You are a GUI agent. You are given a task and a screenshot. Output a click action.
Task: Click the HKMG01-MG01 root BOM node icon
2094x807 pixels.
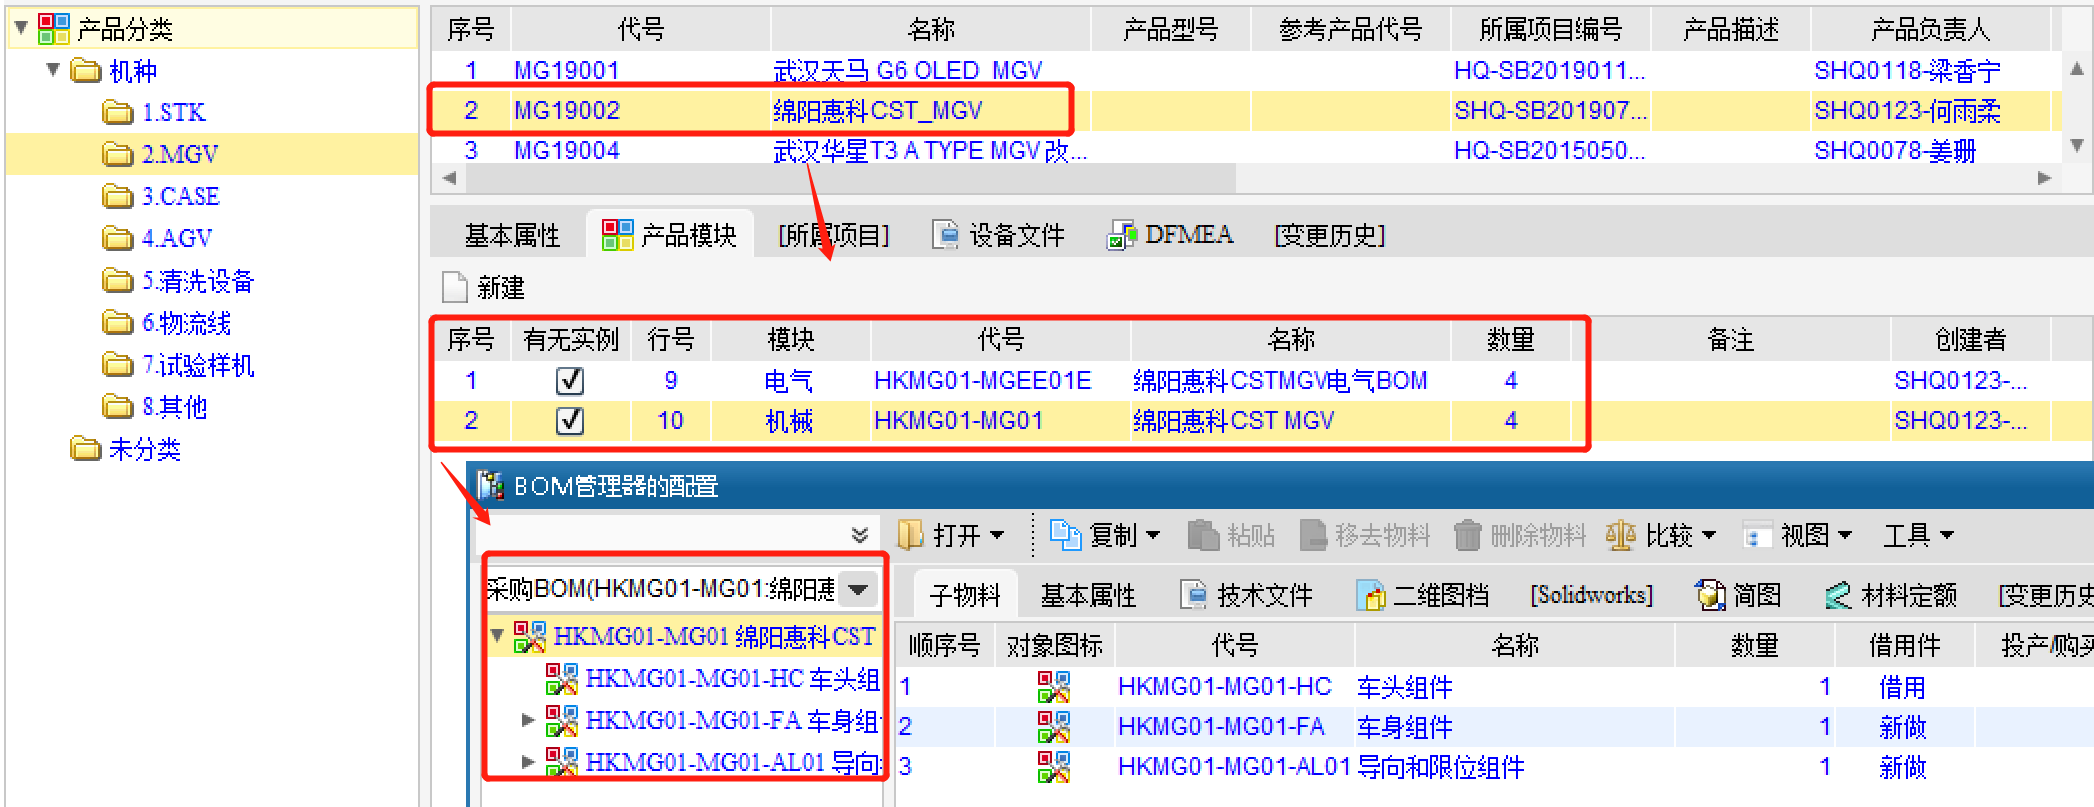[x=530, y=636]
